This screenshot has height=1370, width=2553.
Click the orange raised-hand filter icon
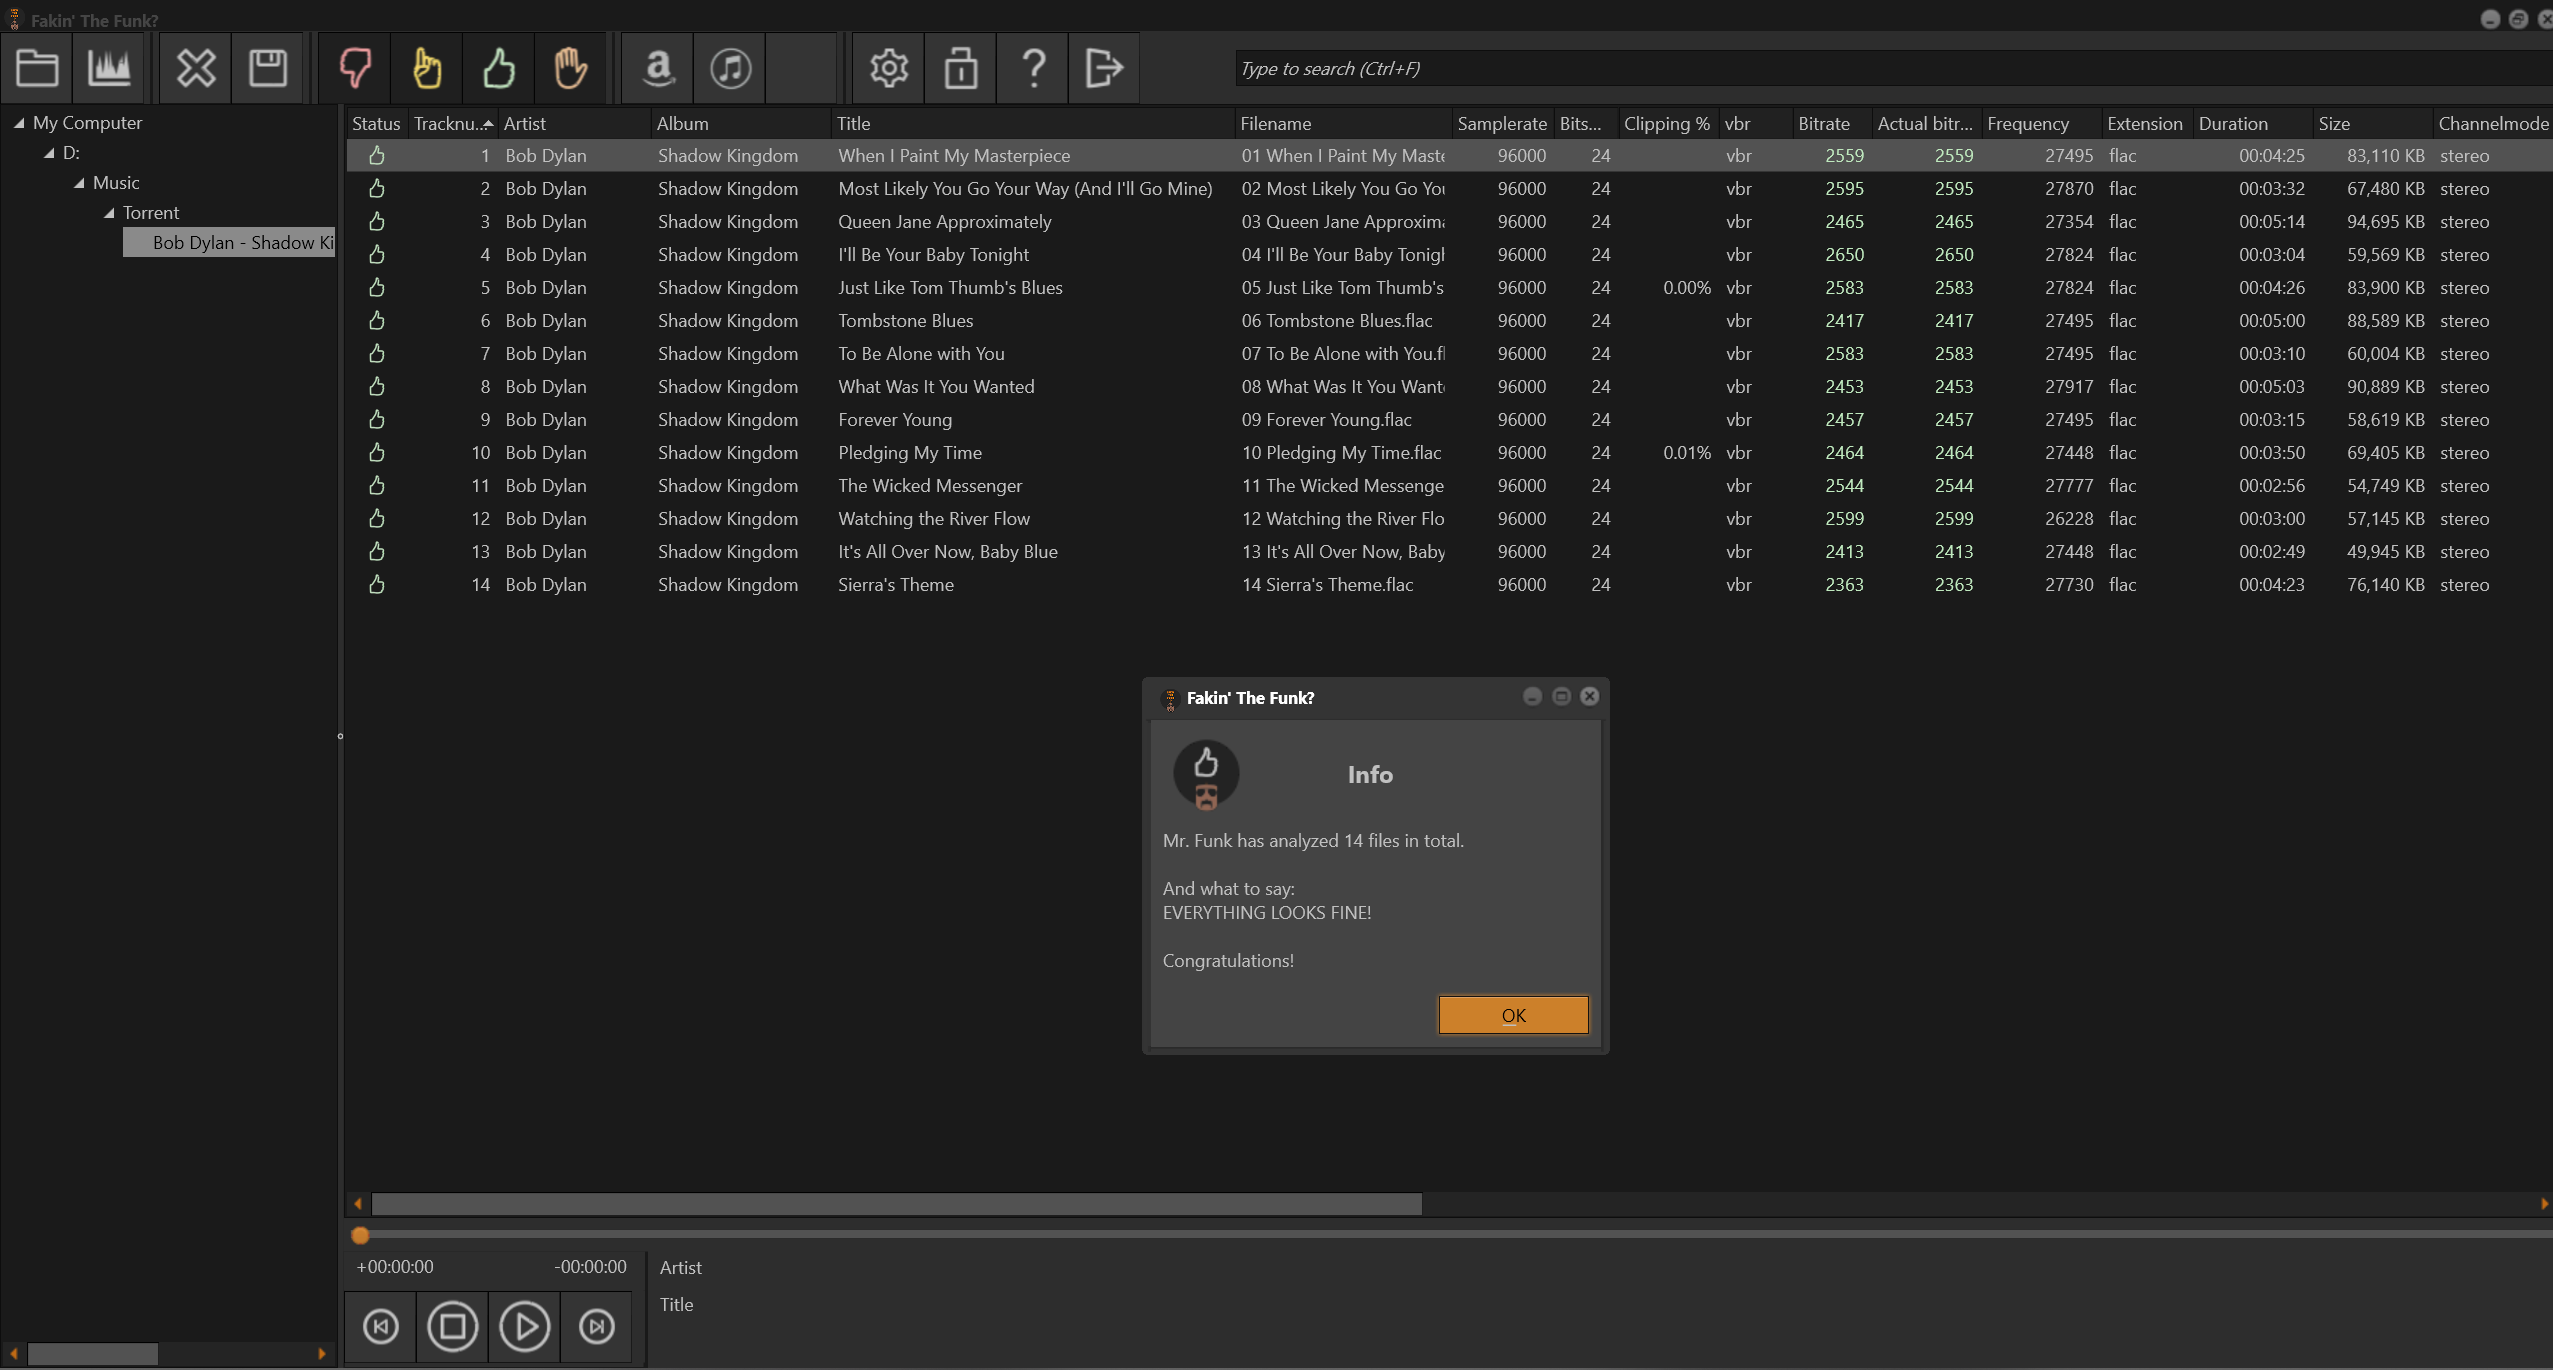pyautogui.click(x=570, y=68)
